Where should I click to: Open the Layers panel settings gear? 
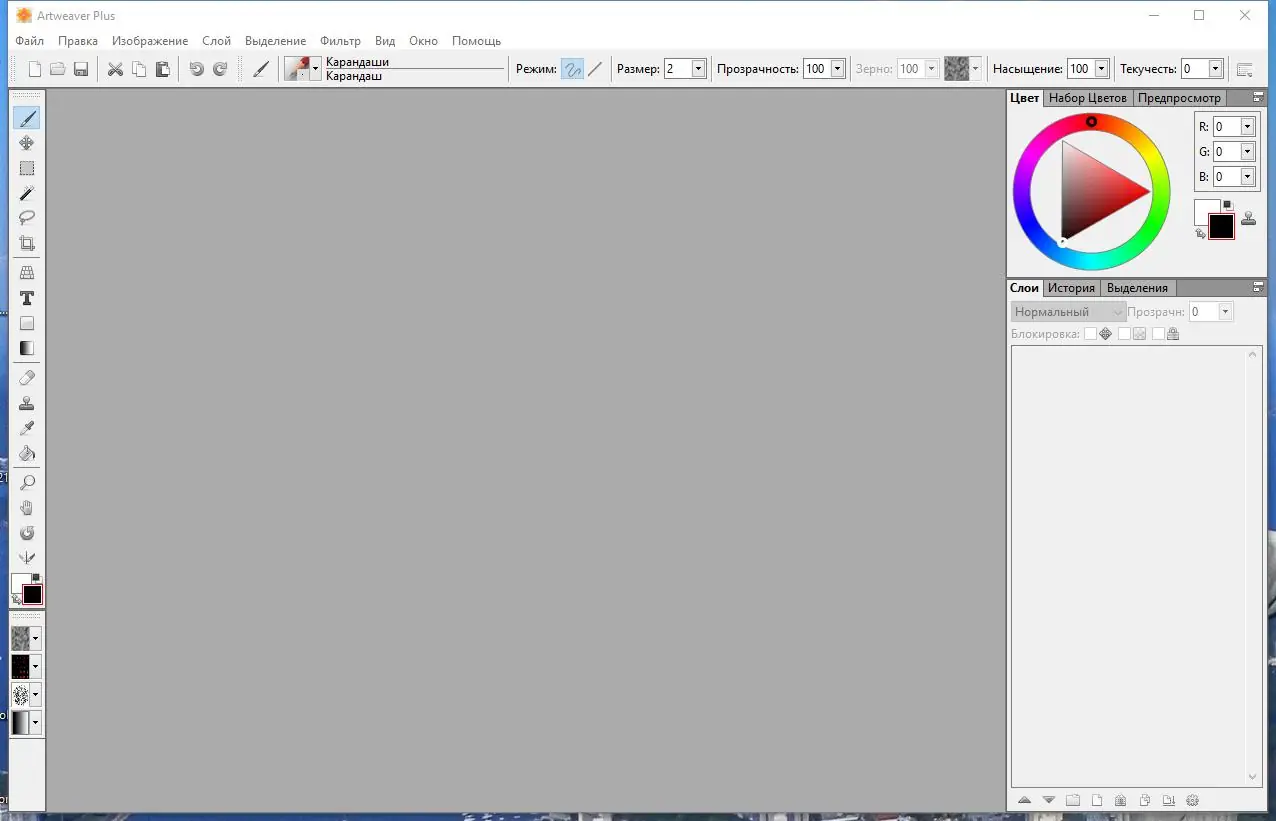coord(1192,800)
